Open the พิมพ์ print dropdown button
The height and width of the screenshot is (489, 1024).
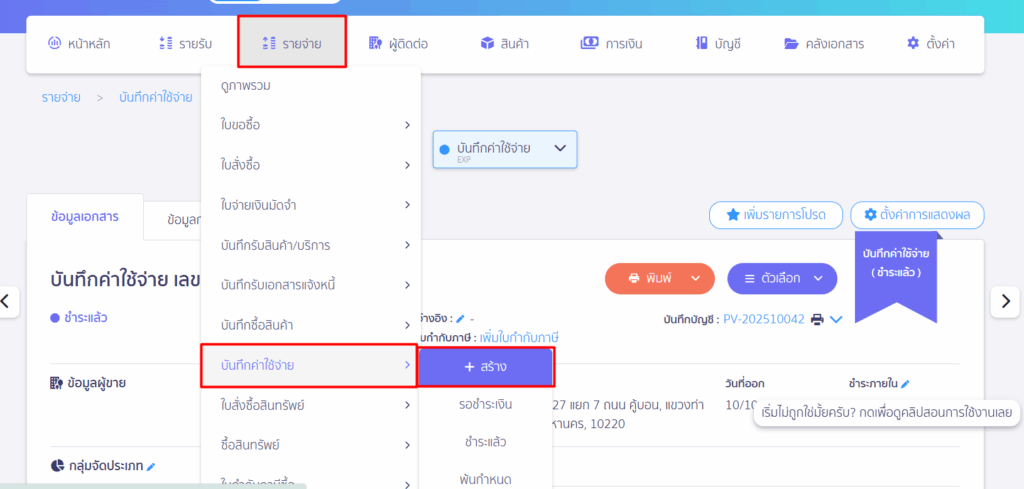point(659,277)
